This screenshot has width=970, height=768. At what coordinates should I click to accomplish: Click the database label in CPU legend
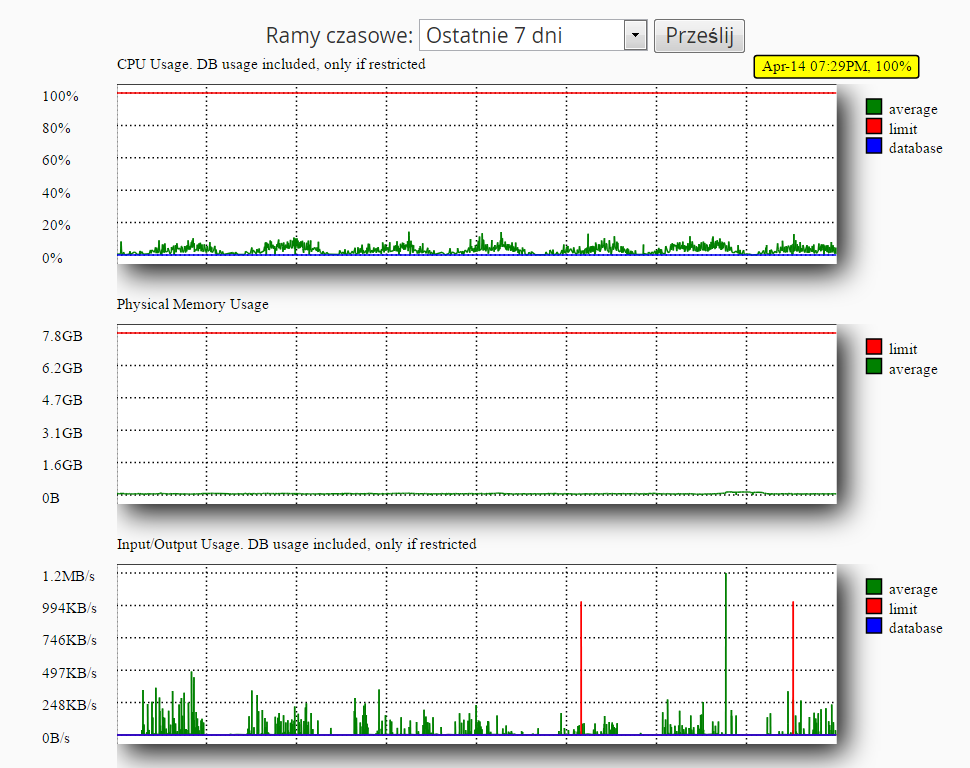tap(916, 149)
